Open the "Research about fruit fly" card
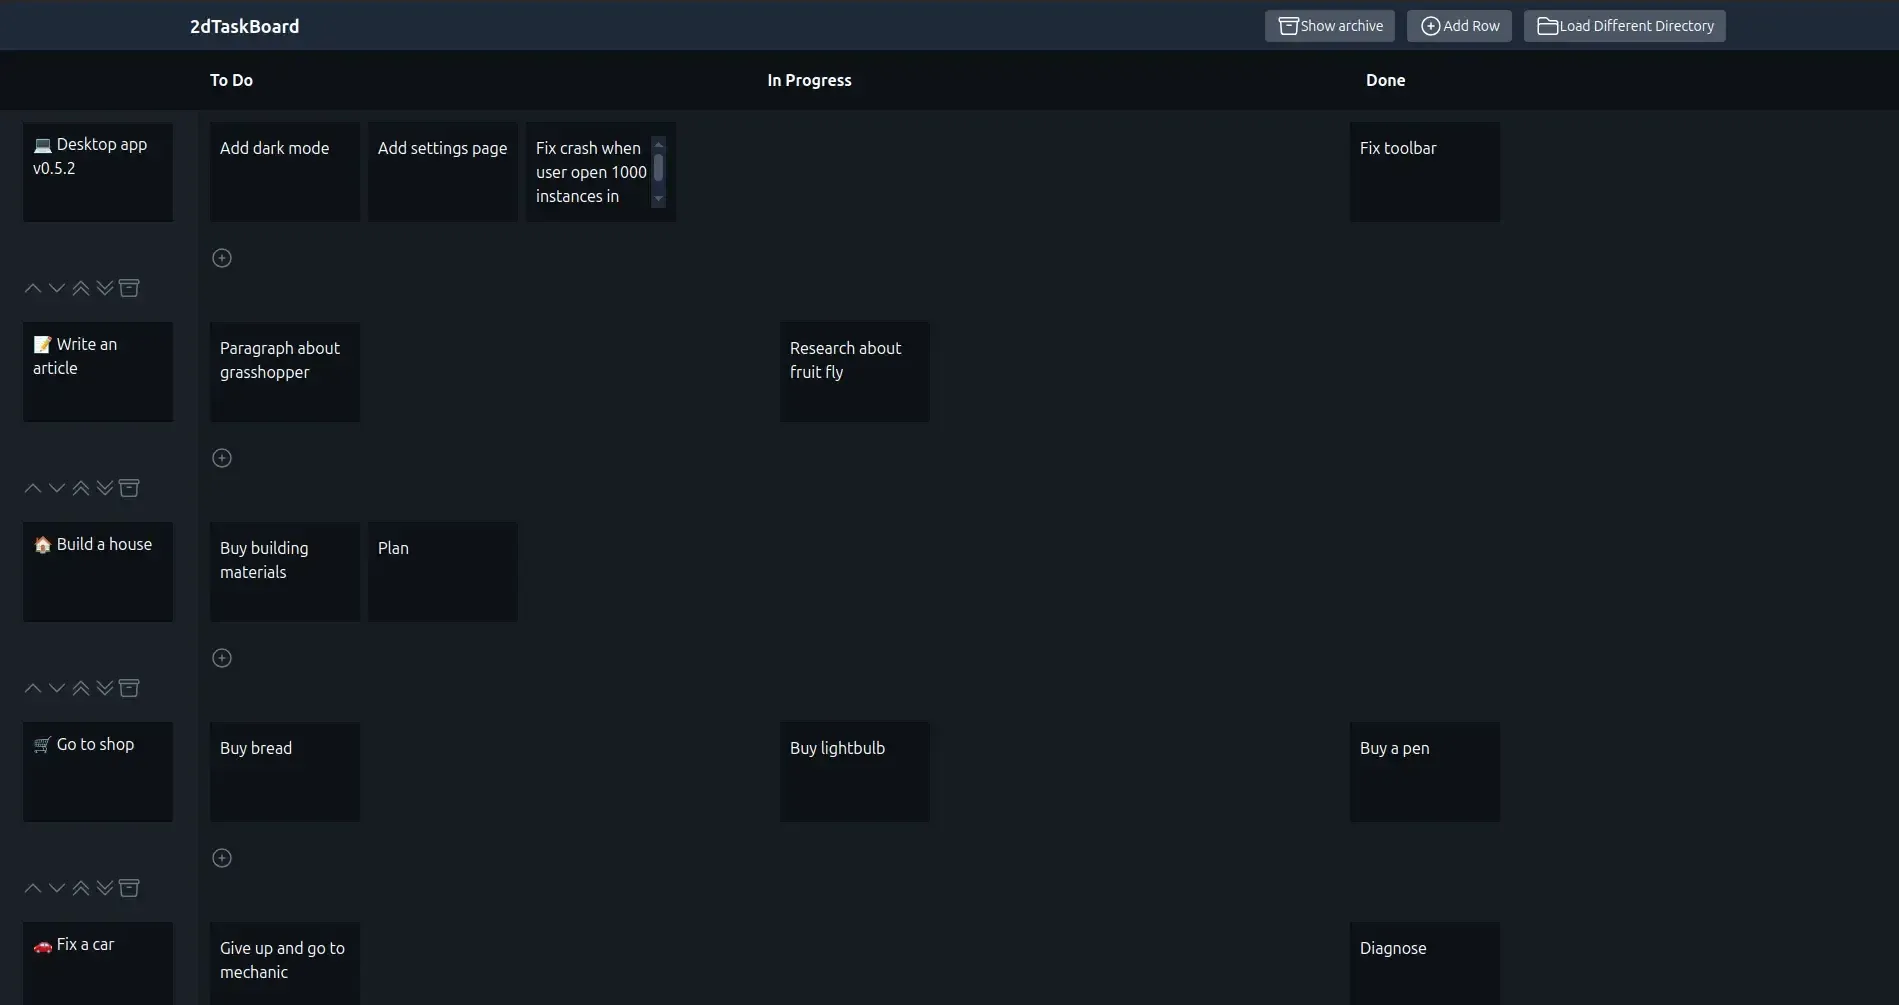Image resolution: width=1899 pixels, height=1005 pixels. (x=853, y=371)
